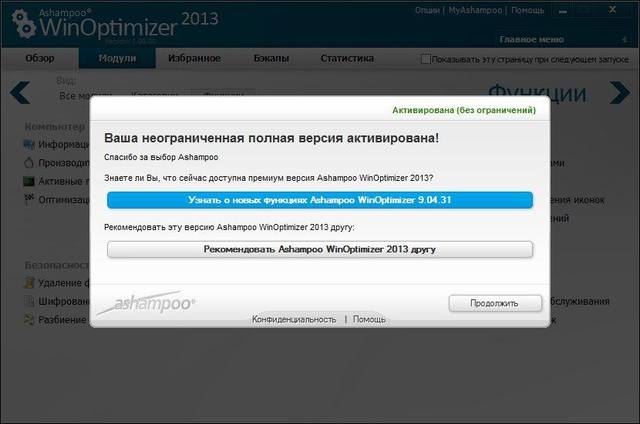Image resolution: width=640 pixels, height=424 pixels.
Task: Collapse the main menu arrow icon
Action: (624, 40)
